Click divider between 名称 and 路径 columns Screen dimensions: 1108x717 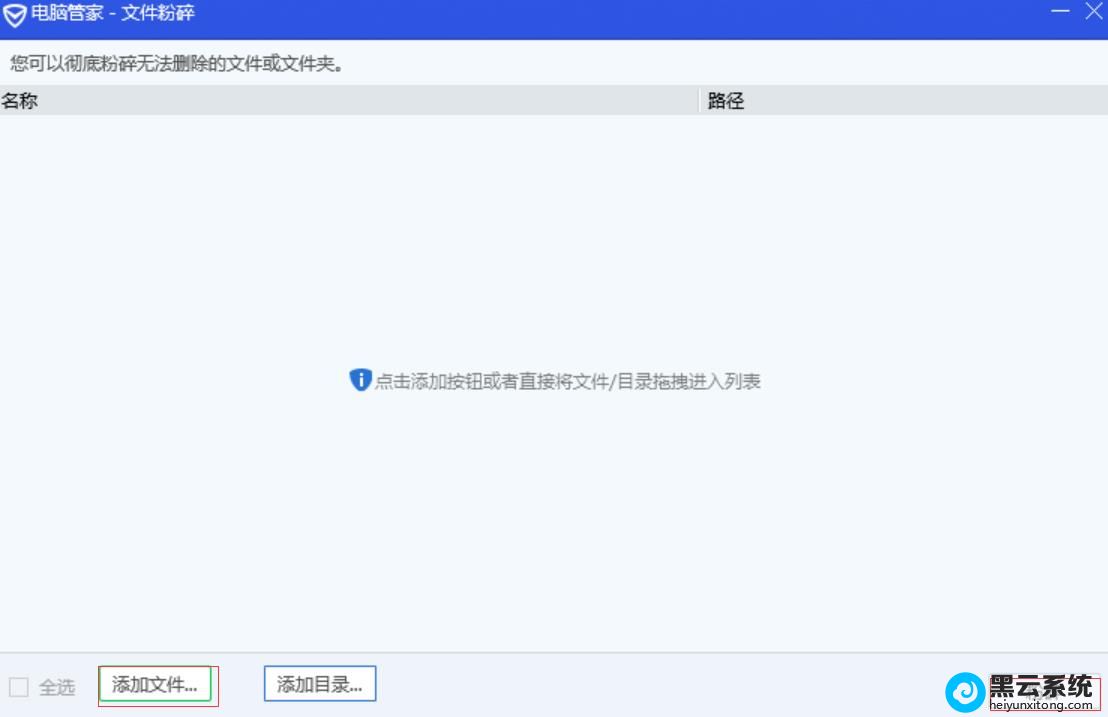click(698, 101)
